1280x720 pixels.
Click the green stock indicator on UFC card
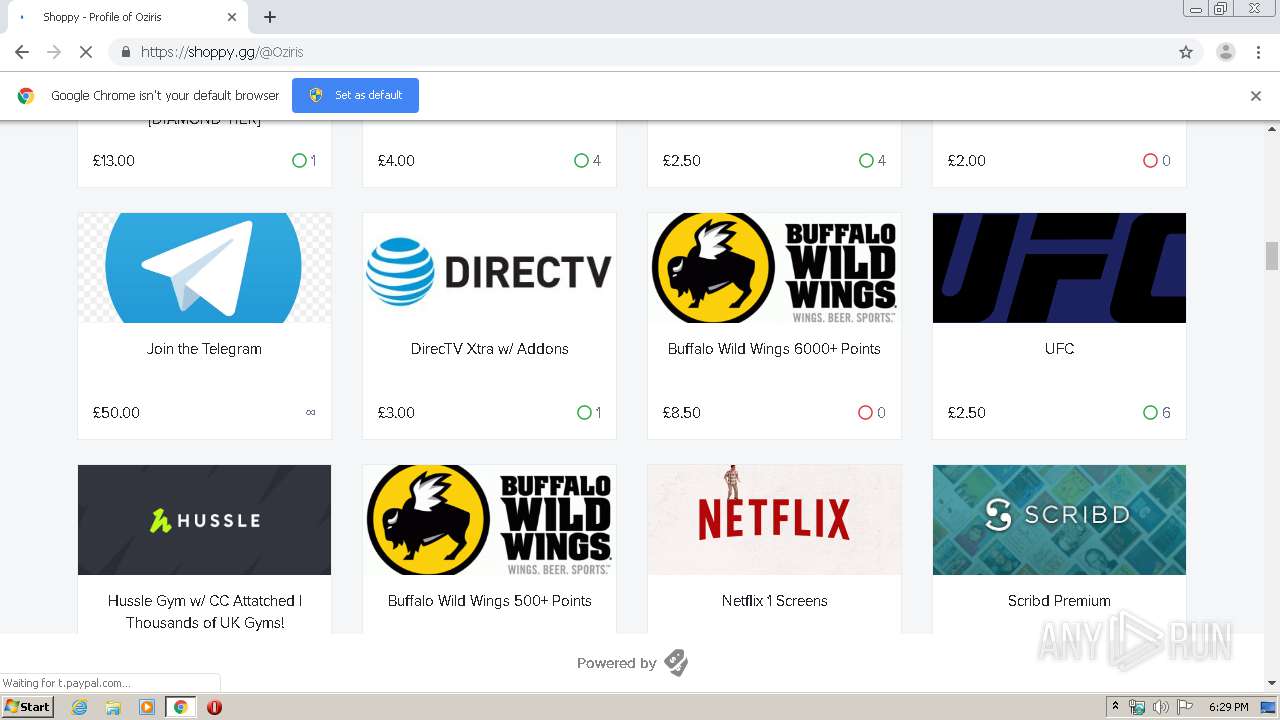point(1150,413)
